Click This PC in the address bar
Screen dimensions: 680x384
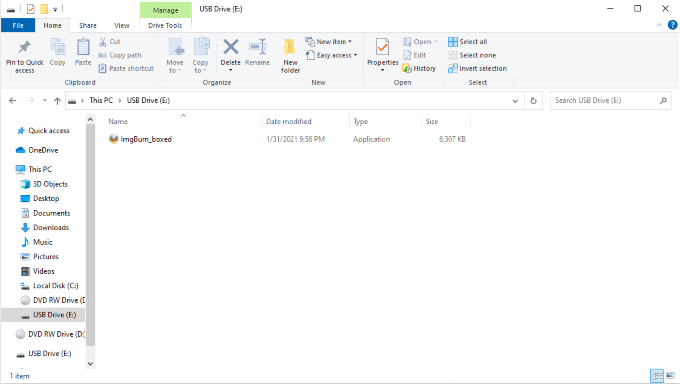(x=101, y=100)
